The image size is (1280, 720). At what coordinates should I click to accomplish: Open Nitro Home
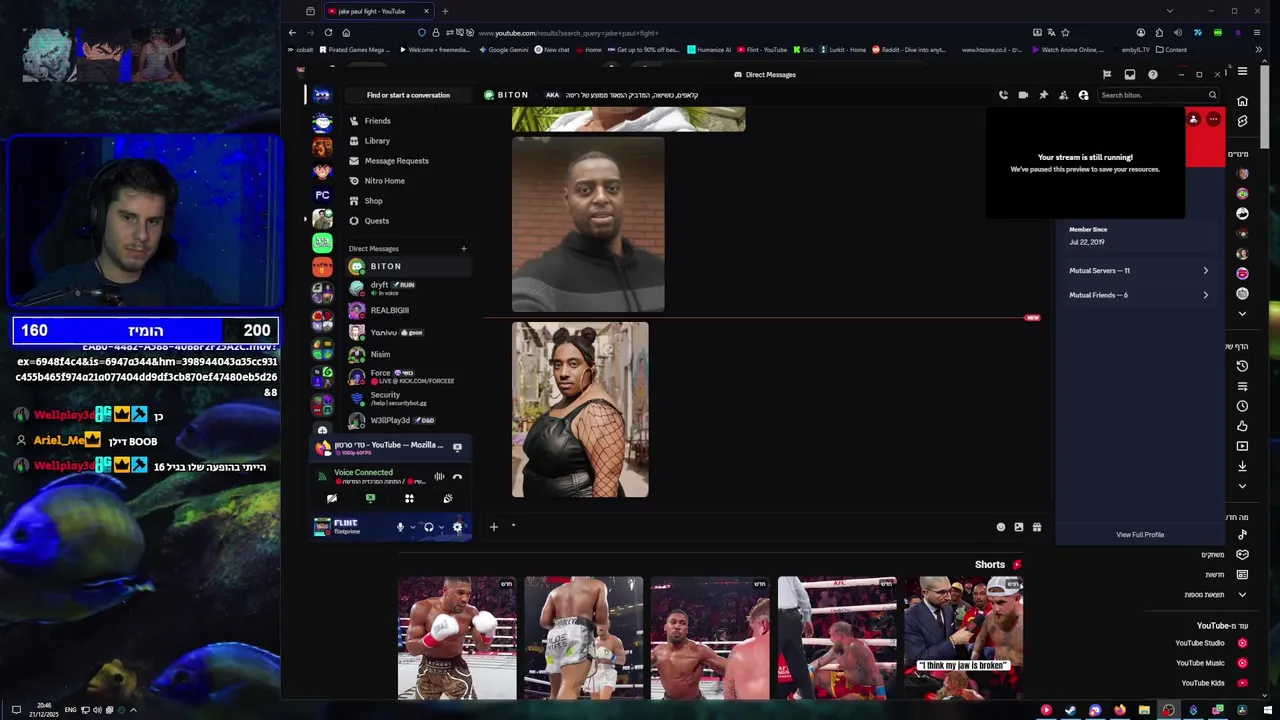408,181
